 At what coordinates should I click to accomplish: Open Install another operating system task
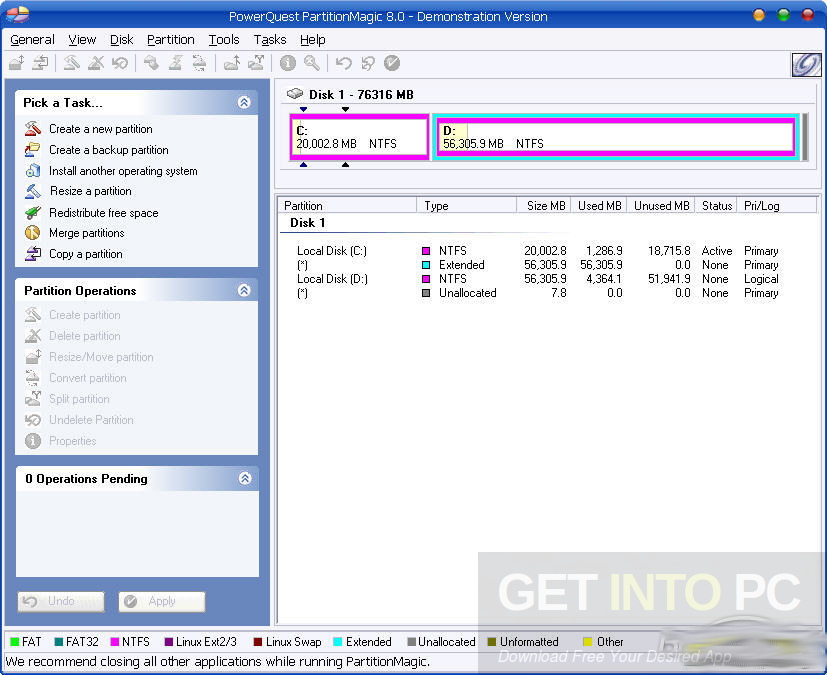pos(30,171)
